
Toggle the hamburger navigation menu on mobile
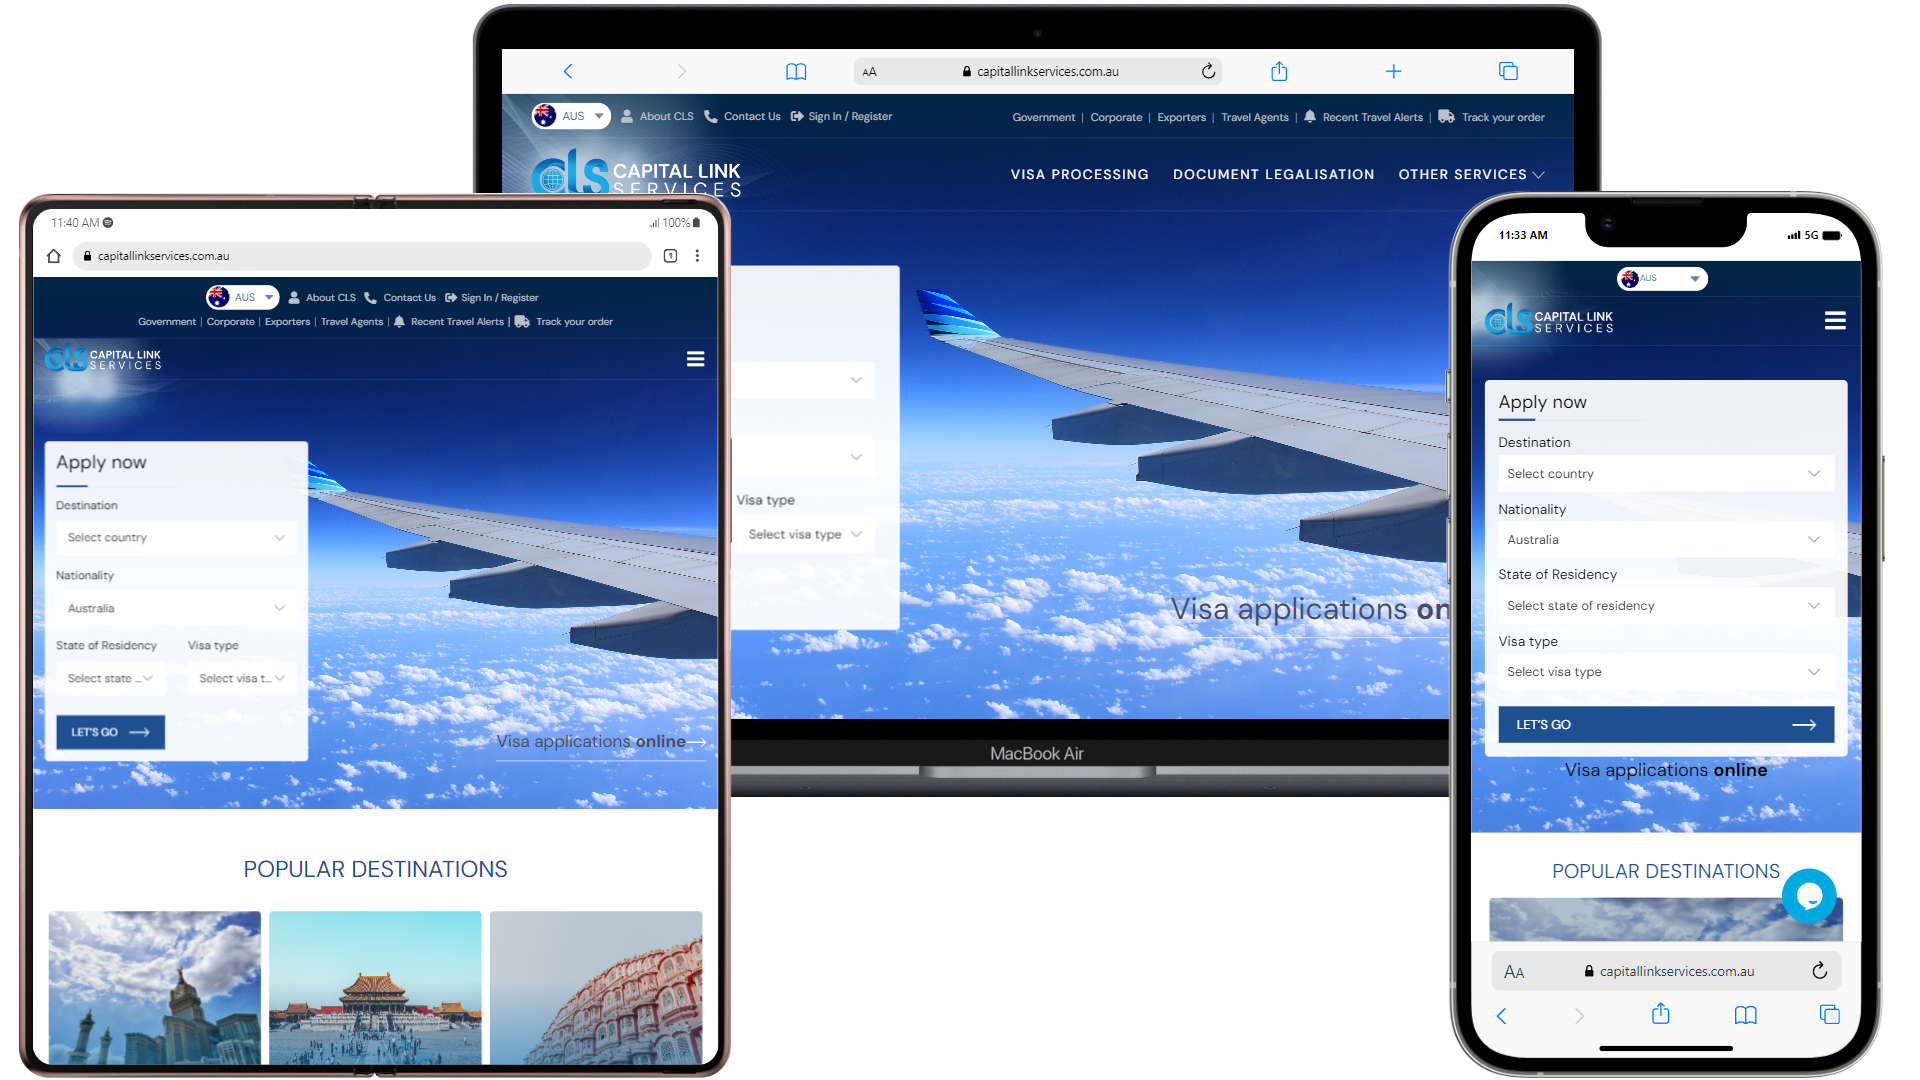click(x=1834, y=320)
